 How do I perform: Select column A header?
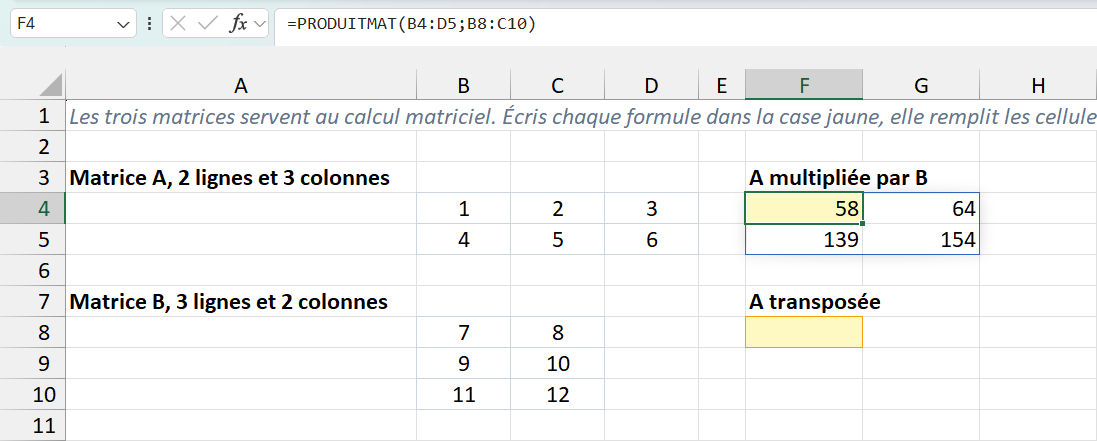241,85
